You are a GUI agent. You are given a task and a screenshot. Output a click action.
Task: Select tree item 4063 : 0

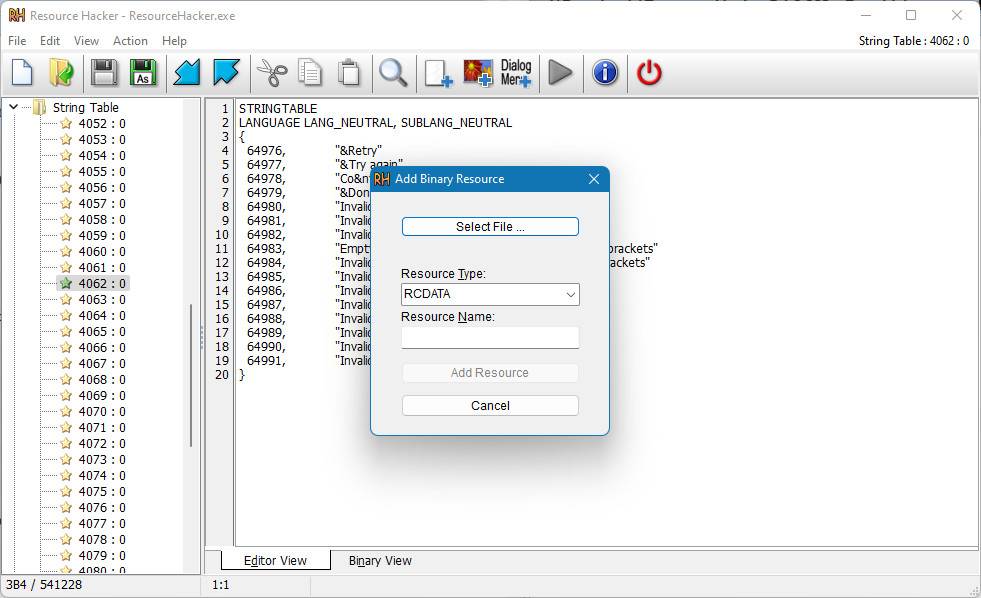(102, 300)
